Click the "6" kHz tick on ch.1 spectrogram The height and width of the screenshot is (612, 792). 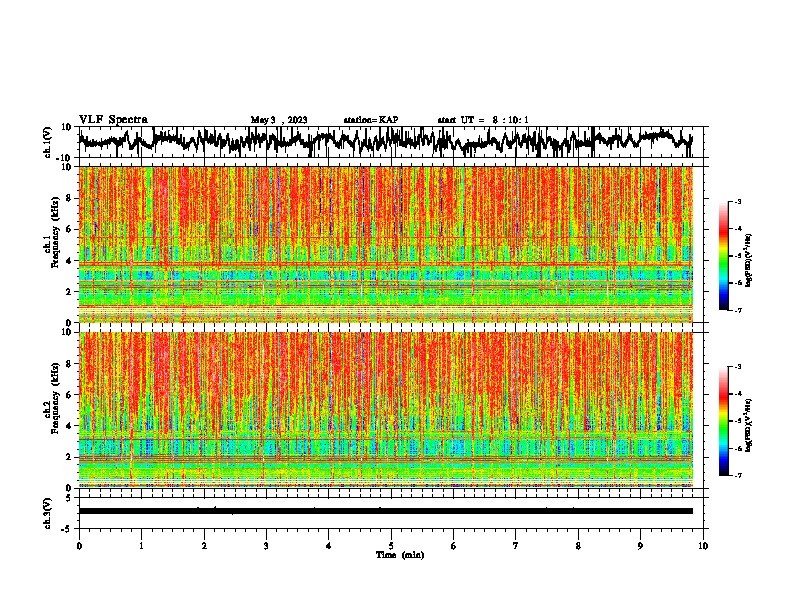(x=69, y=229)
